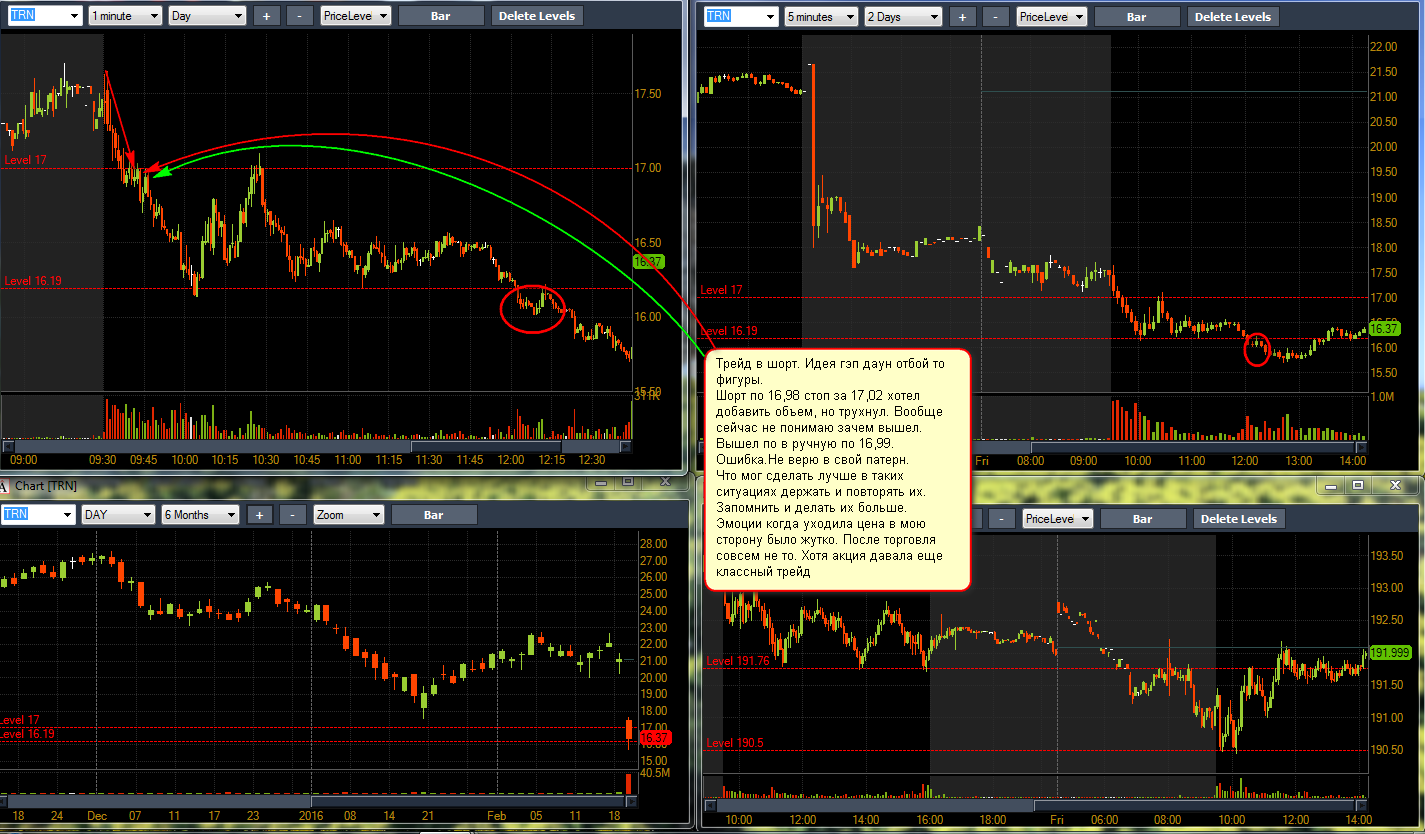Open the 5 minutes interval dropdown
This screenshot has height=834, width=1425.
coord(821,17)
